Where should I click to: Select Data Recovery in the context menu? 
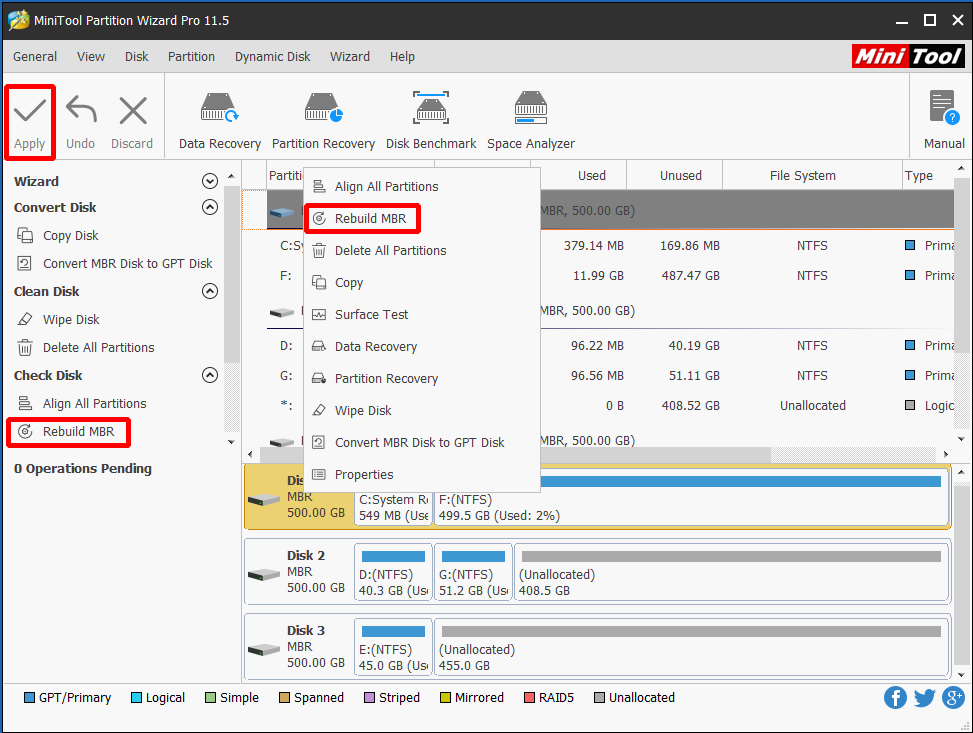click(x=421, y=346)
